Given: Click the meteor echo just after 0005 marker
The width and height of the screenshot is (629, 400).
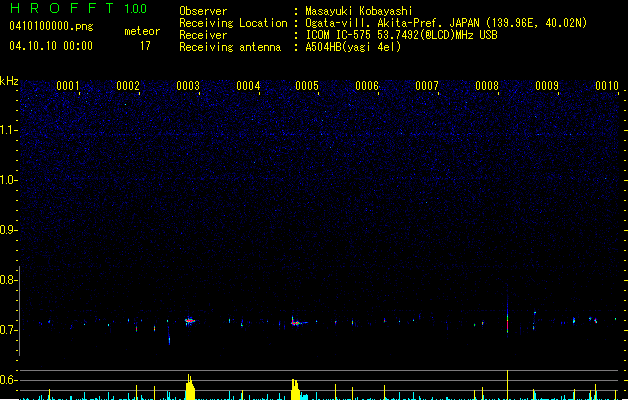Looking at the screenshot, I should point(298,322).
